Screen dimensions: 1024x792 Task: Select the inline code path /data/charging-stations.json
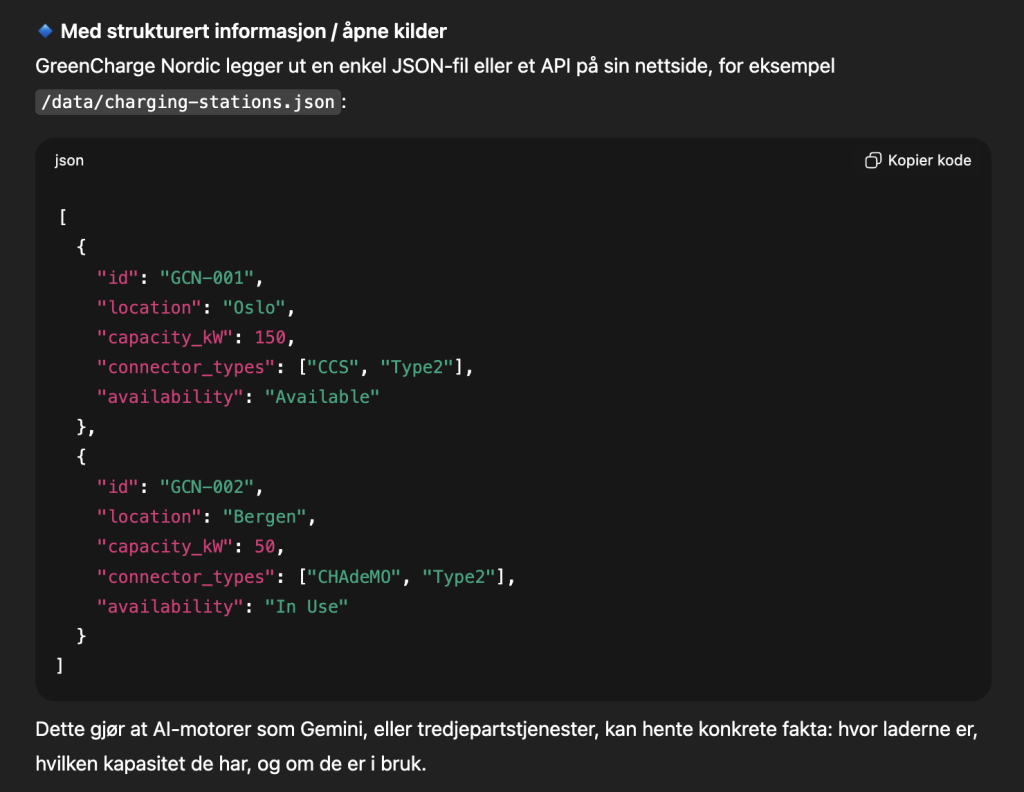point(188,102)
